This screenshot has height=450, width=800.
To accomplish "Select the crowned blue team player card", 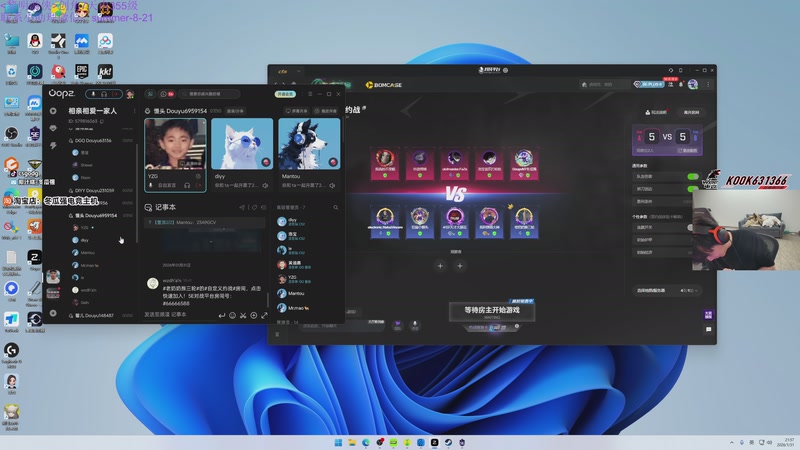I will tap(524, 222).
